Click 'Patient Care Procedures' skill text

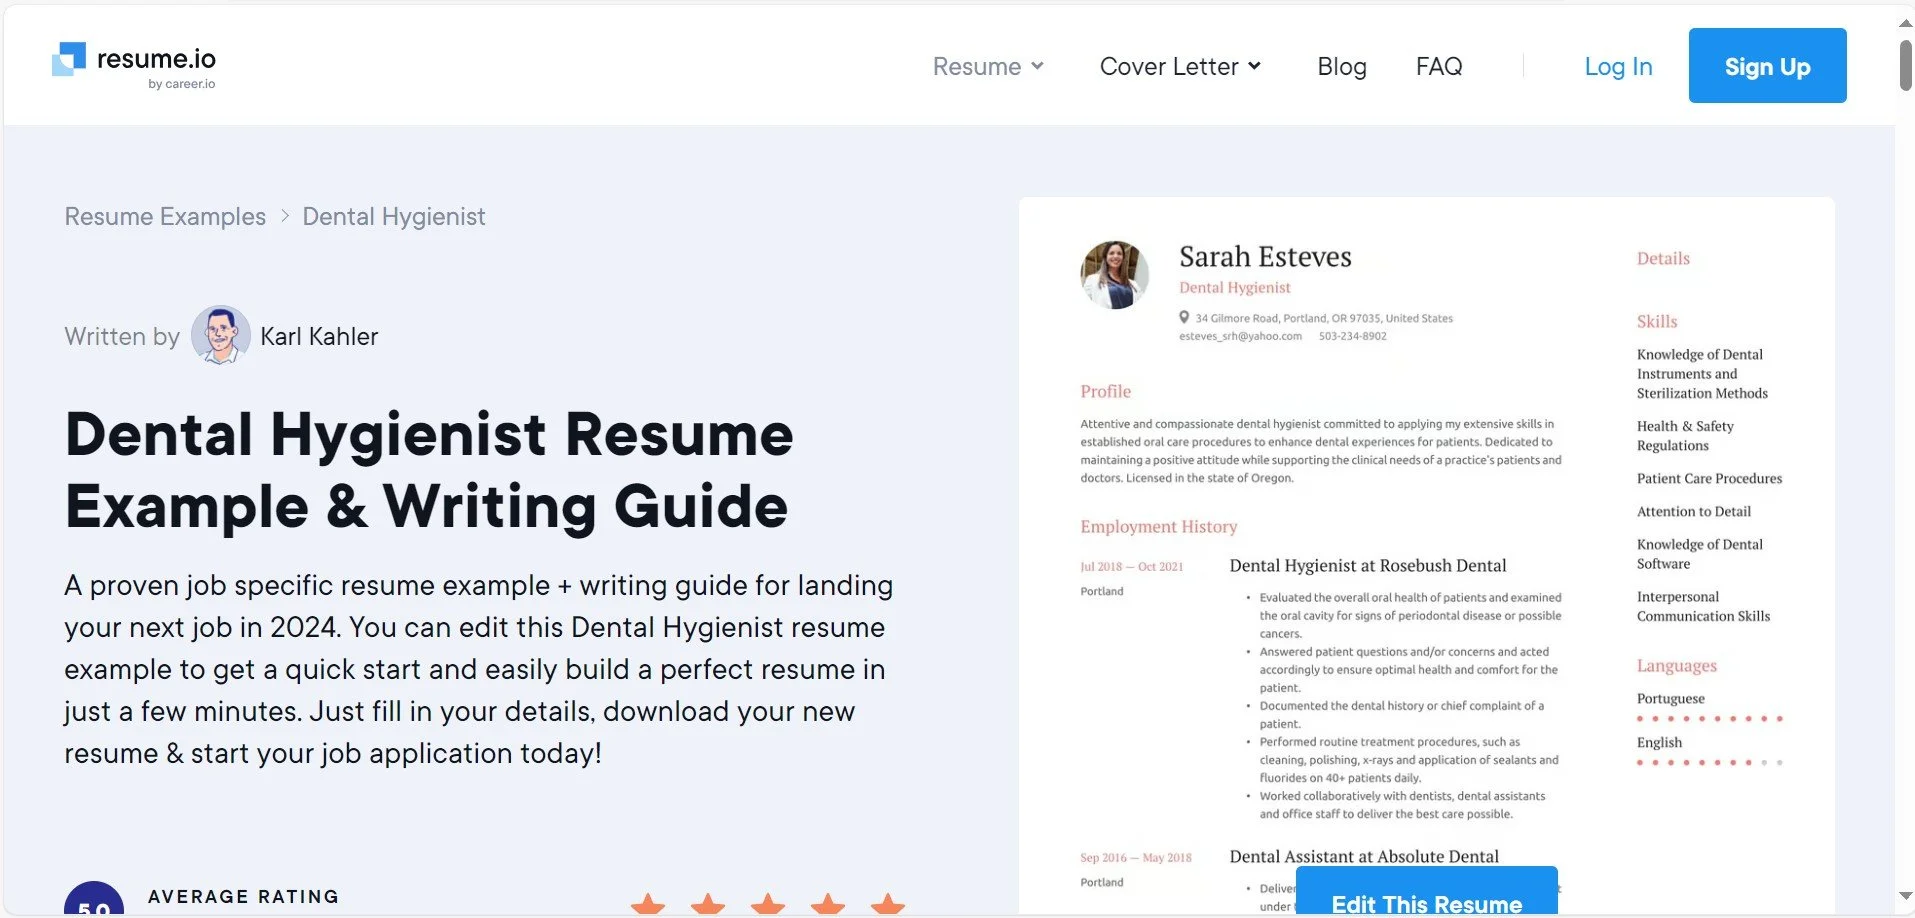coord(1709,478)
